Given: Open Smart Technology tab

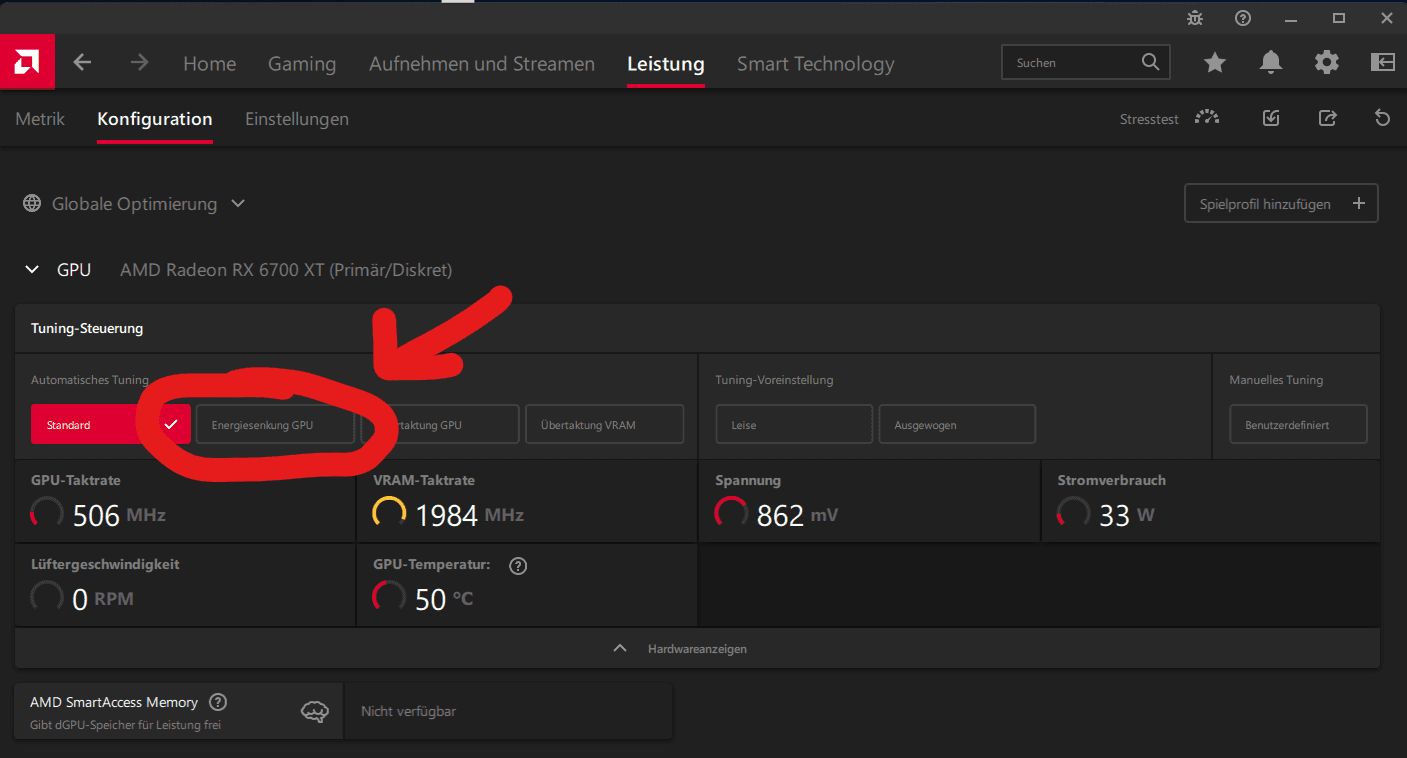Looking at the screenshot, I should (816, 64).
